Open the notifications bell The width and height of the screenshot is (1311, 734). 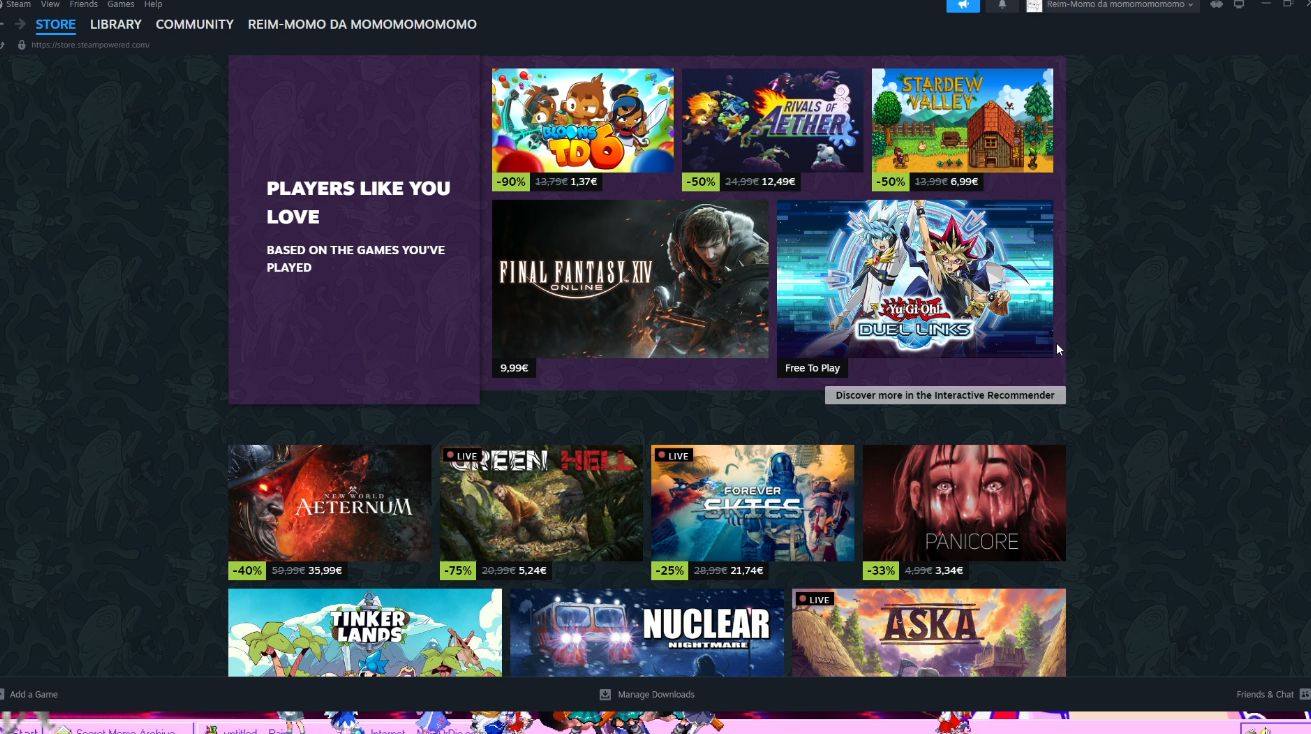coord(1002,5)
